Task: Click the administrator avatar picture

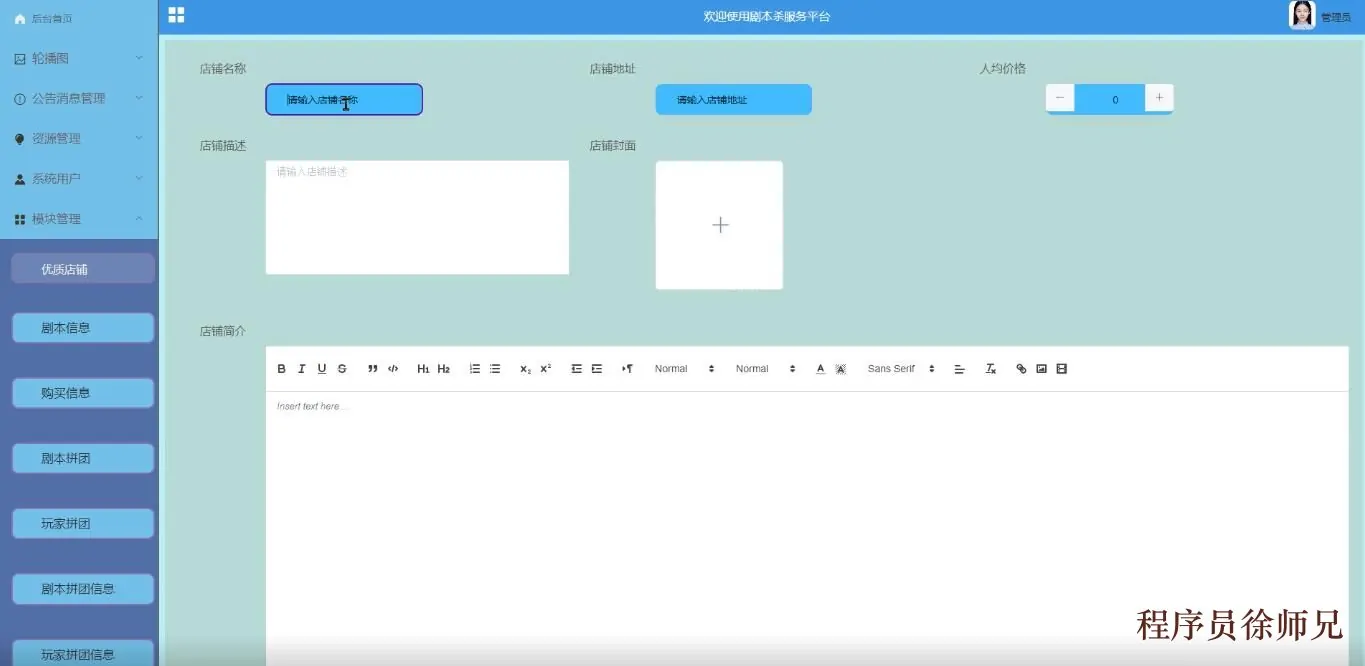Action: tap(1302, 15)
